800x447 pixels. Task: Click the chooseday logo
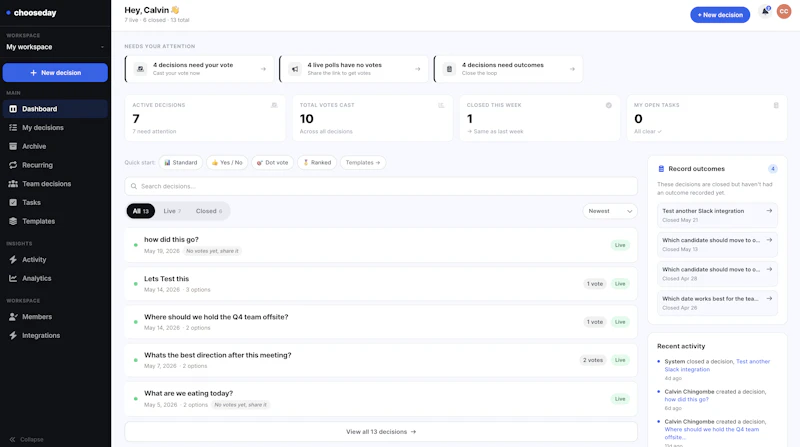31,13
